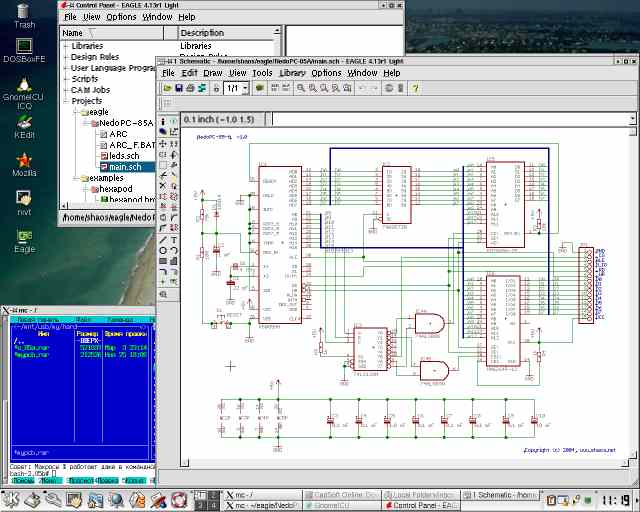Open the Library menu in Schematic window
This screenshot has height=512, width=640.
[292, 73]
